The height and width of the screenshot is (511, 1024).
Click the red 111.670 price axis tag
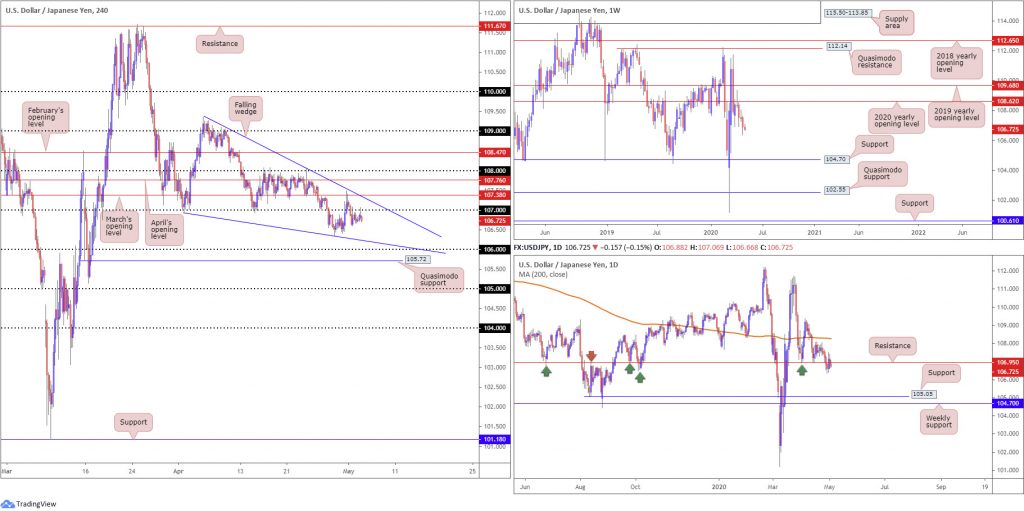[x=493, y=25]
